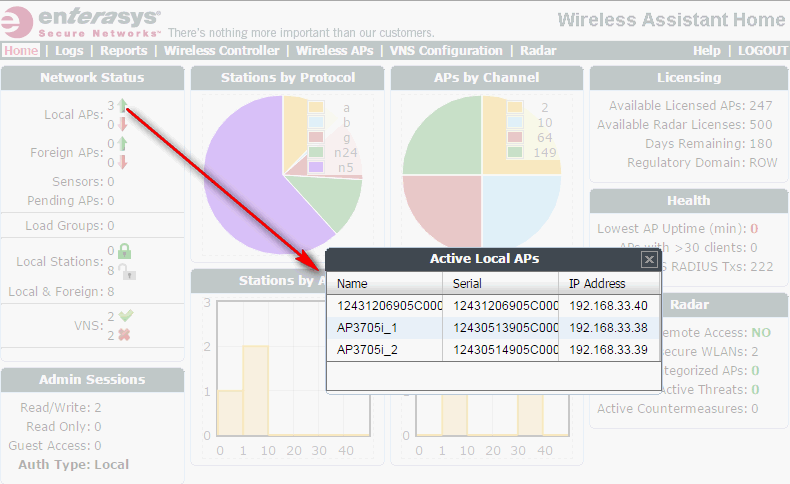Click Active Countermeasures: 0
Viewport: 790px width, 484px height.
(x=678, y=408)
